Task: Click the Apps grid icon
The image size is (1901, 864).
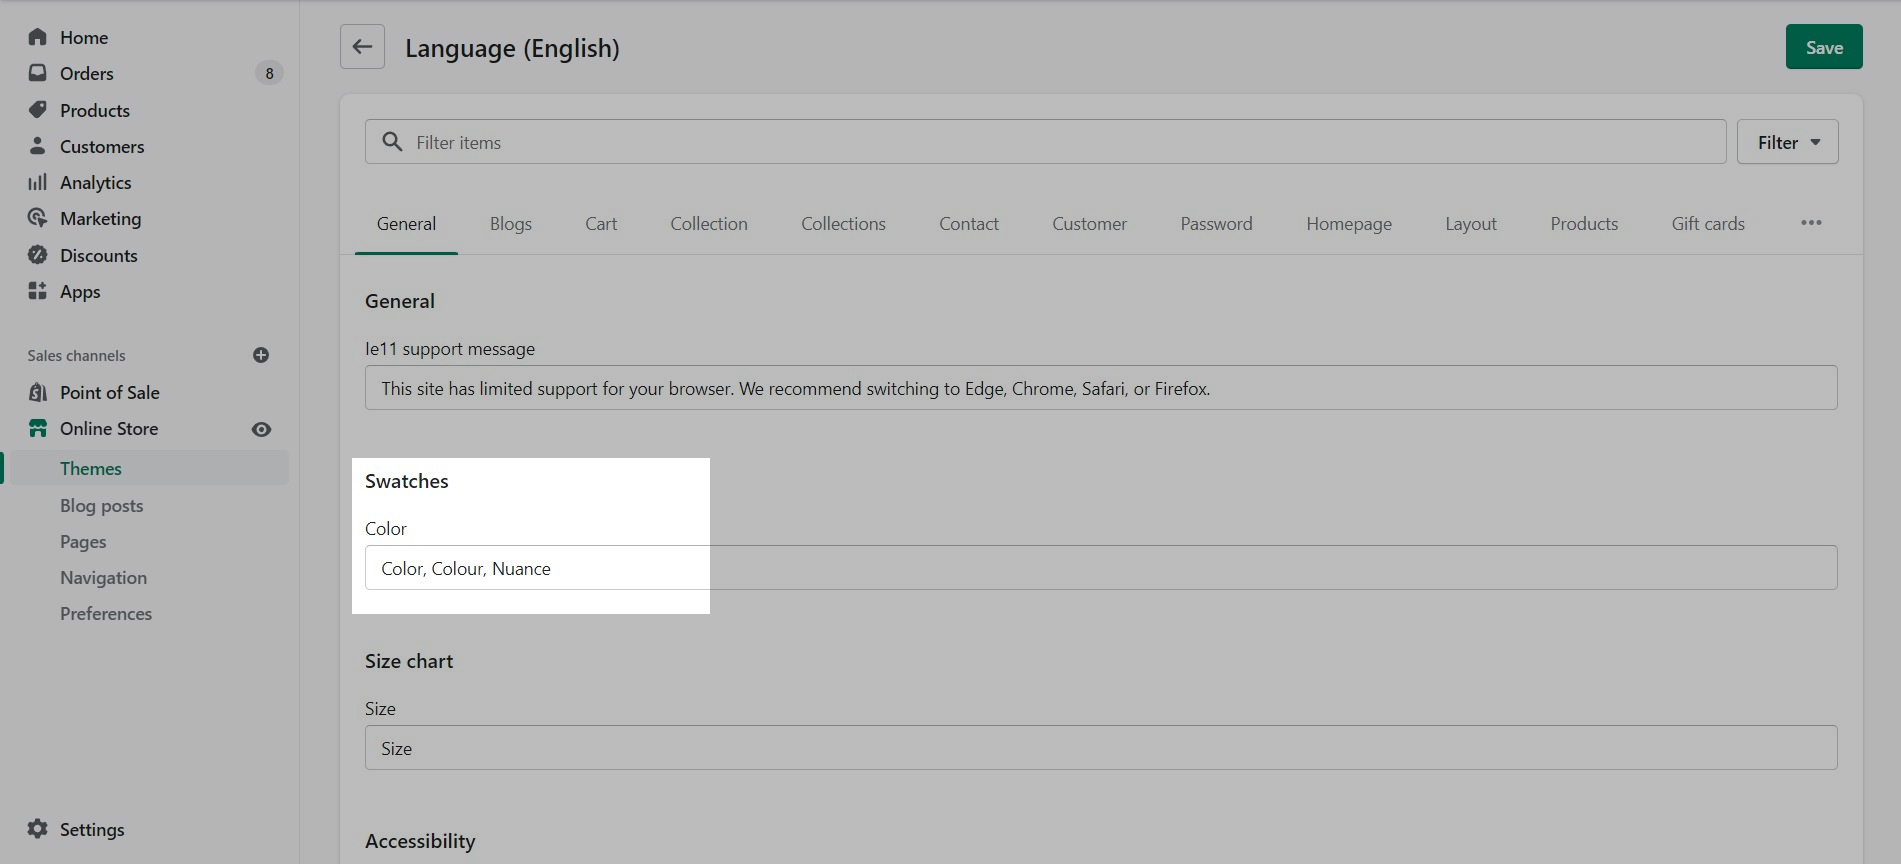Action: [38, 291]
